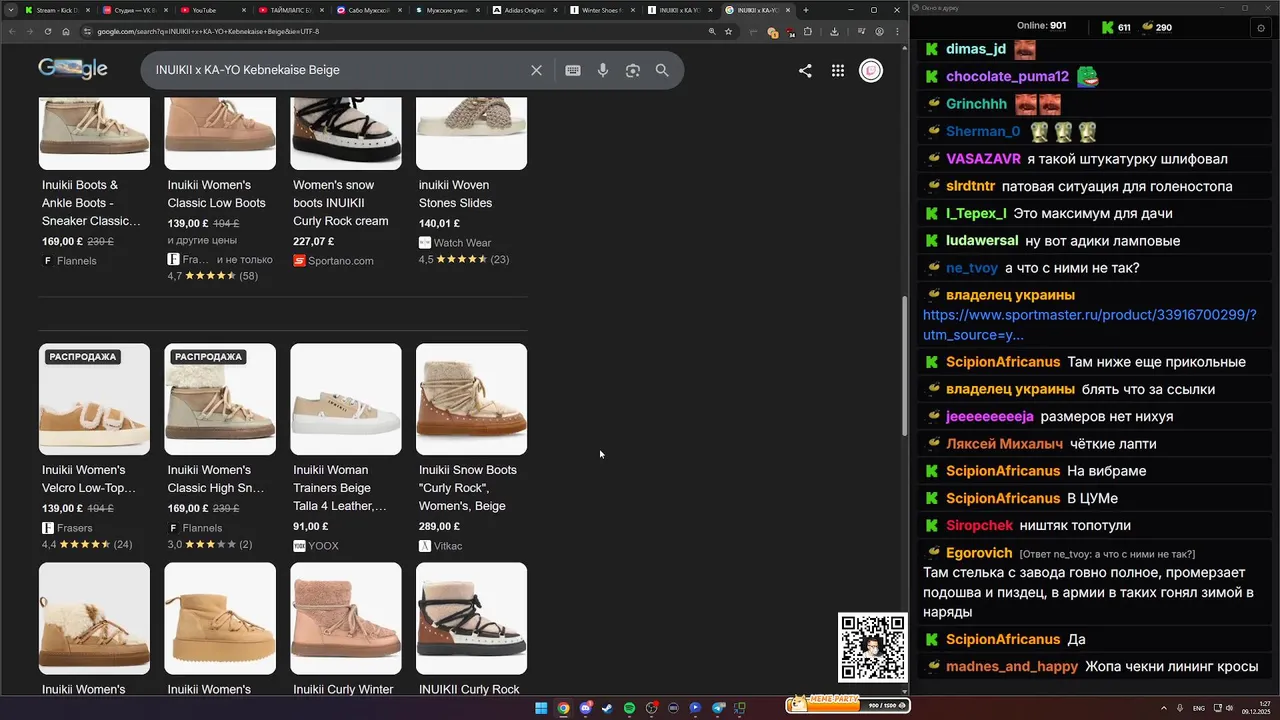1280x720 pixels.
Task: Open Steam from the taskbar
Action: [607, 708]
